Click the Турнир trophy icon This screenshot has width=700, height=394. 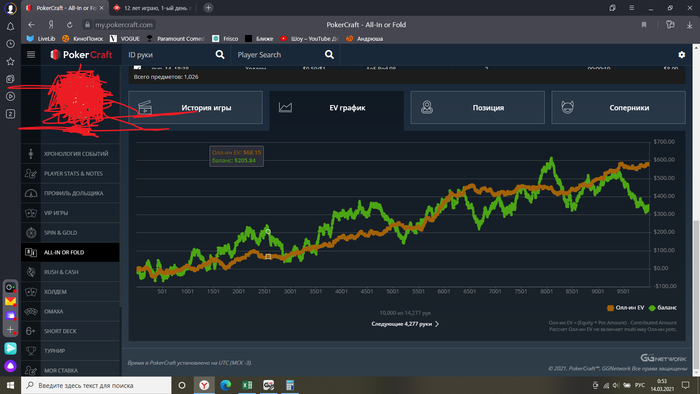31,351
